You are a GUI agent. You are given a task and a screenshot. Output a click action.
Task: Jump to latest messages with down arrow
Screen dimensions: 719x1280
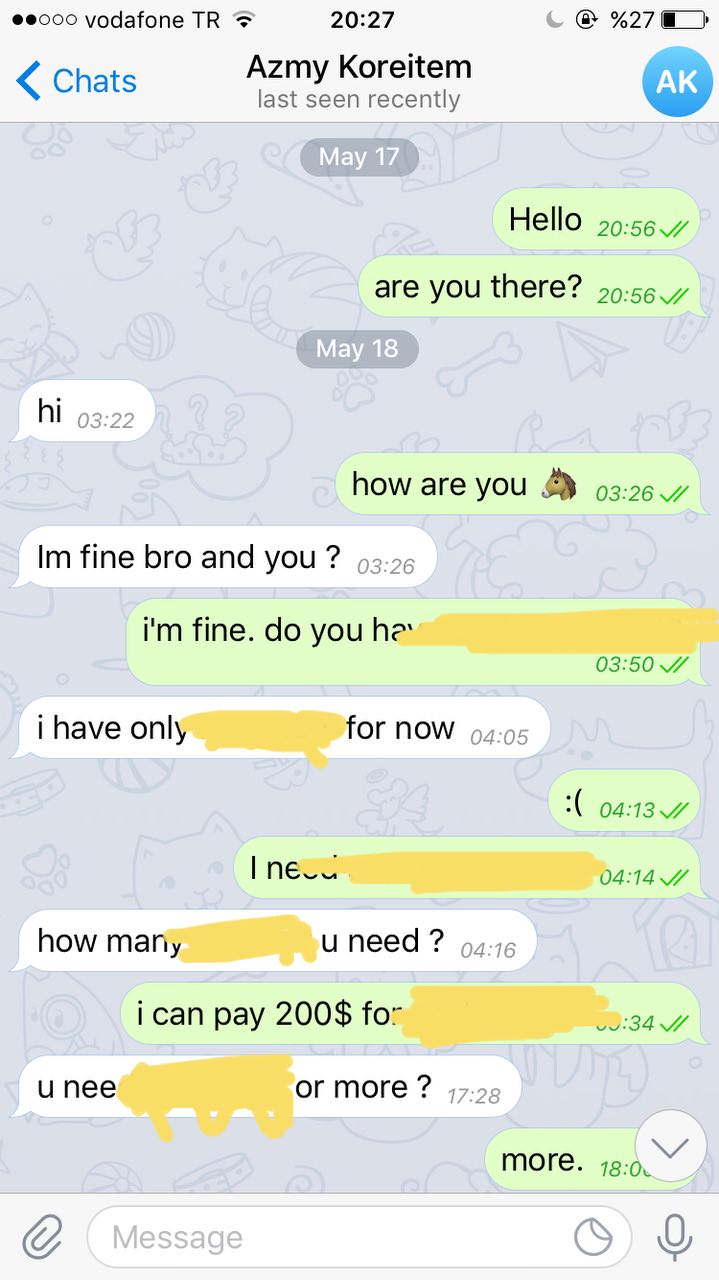[670, 1147]
